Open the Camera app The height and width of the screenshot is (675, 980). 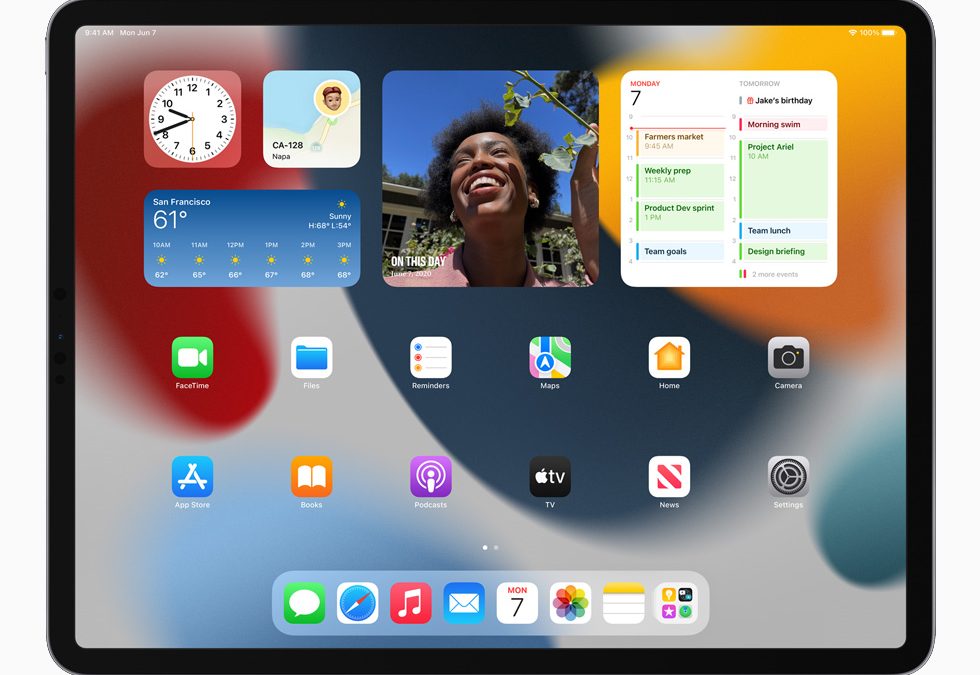(788, 357)
